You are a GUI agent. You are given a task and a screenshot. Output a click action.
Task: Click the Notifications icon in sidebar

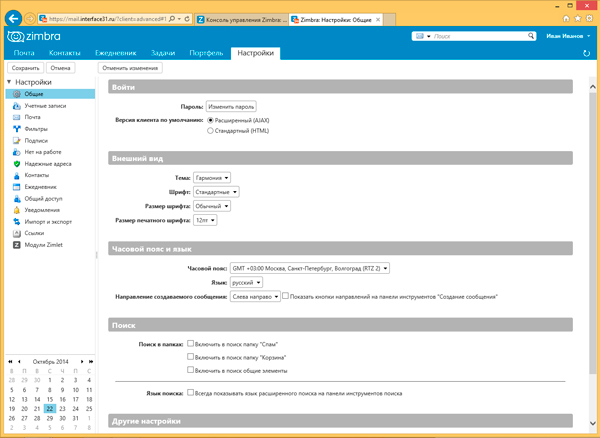coord(17,210)
